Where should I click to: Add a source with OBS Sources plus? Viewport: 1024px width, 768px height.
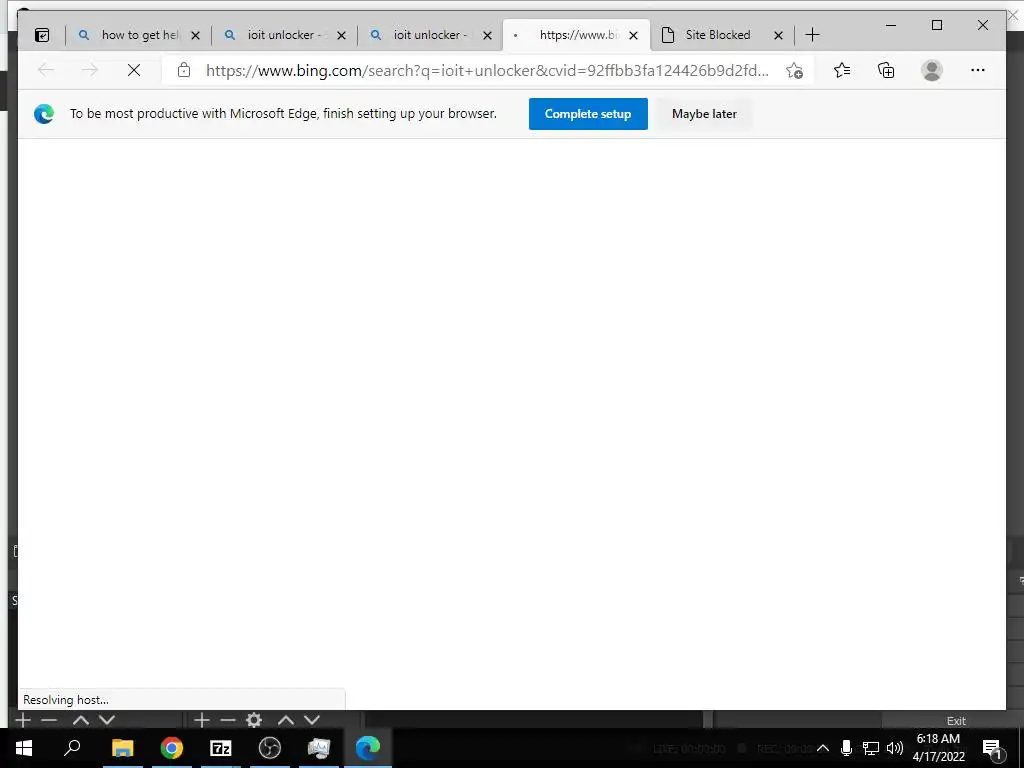[x=202, y=720]
